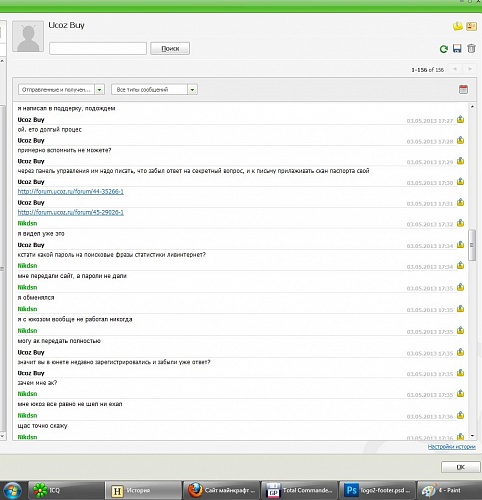
Task: Click the message 'примерно вспомнить не можете?'
Action: (x=64, y=150)
